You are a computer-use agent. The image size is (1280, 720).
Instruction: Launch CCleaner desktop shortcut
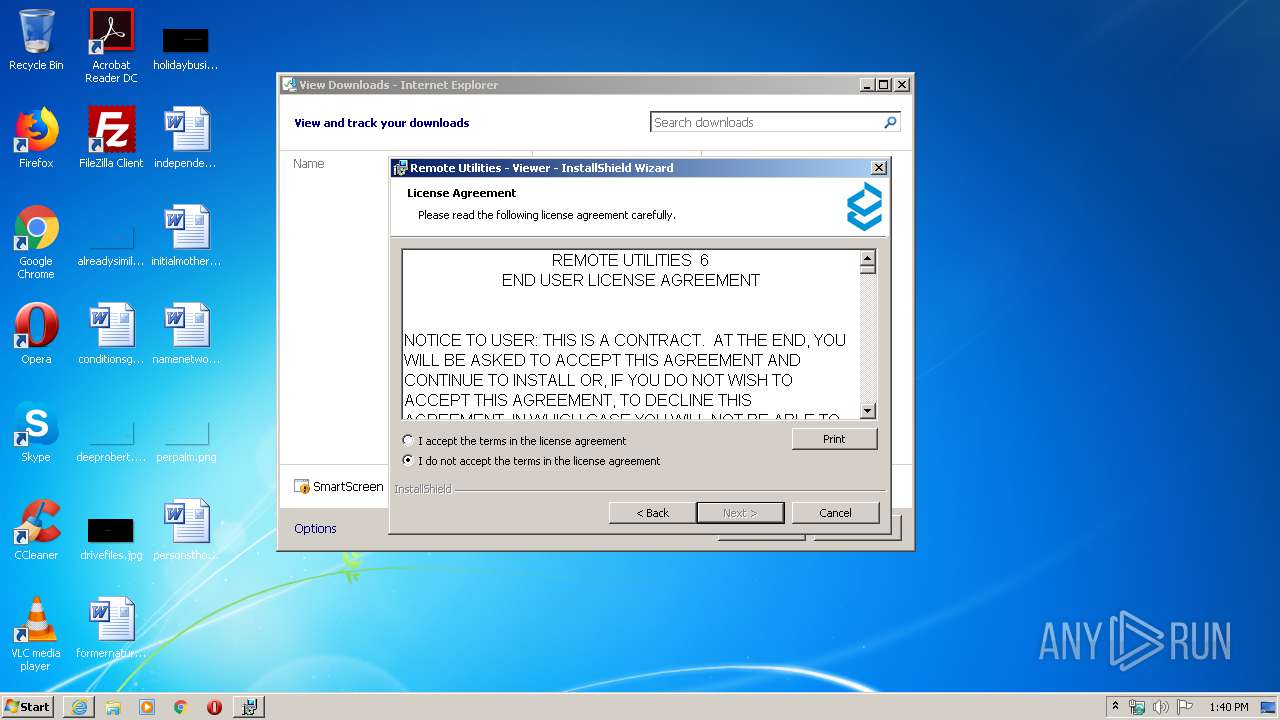[36, 530]
